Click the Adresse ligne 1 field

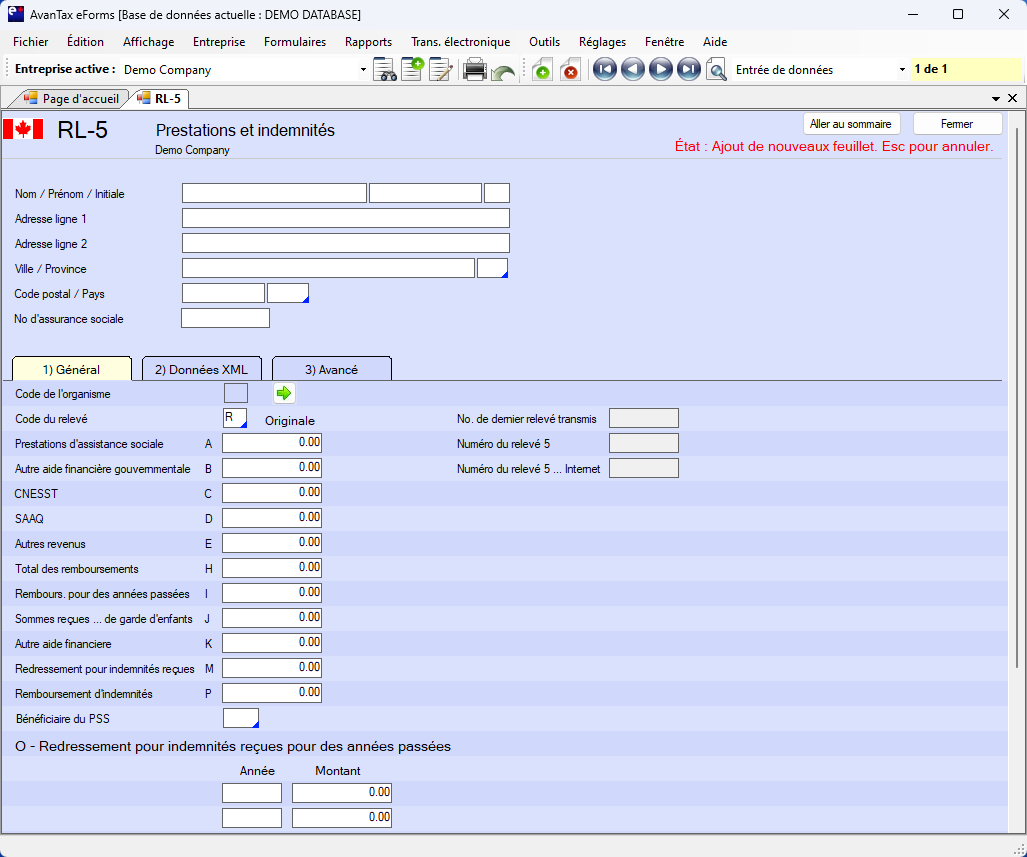(346, 218)
